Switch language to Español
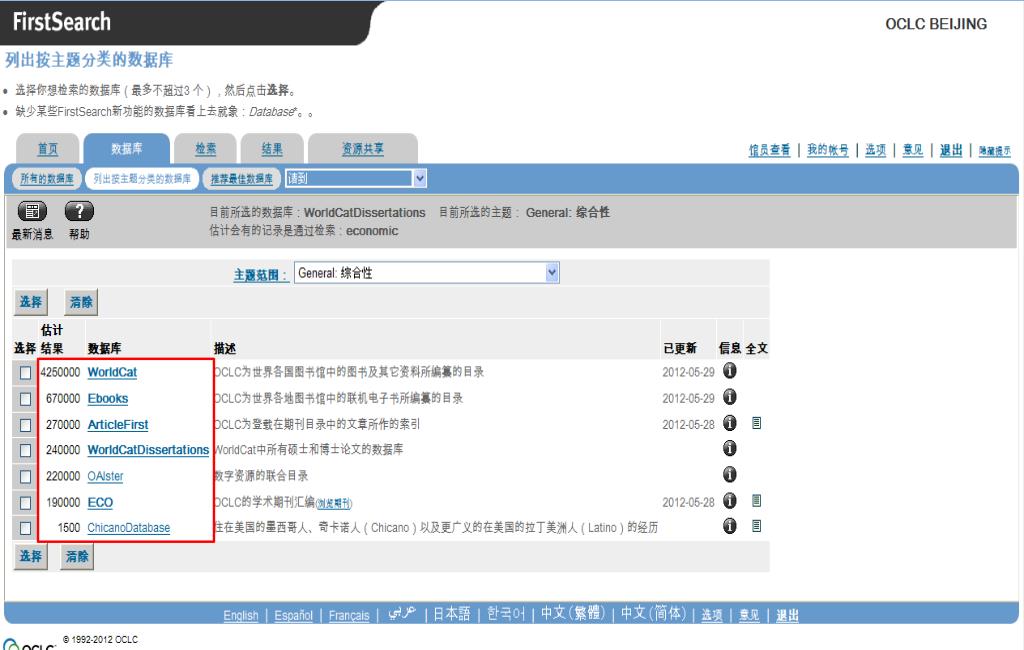This screenshot has height=650, width=1024. [293, 615]
